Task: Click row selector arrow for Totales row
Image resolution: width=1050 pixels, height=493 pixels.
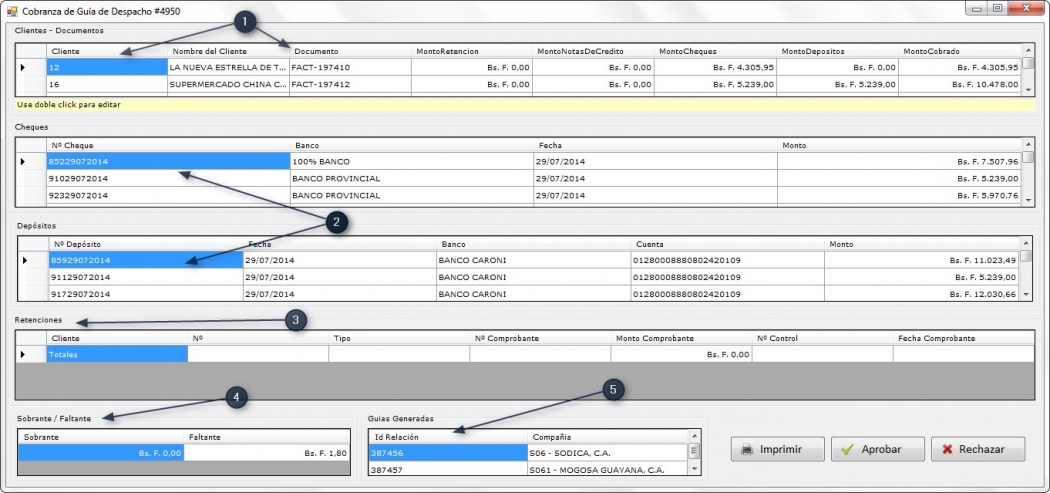Action: click(x=23, y=354)
